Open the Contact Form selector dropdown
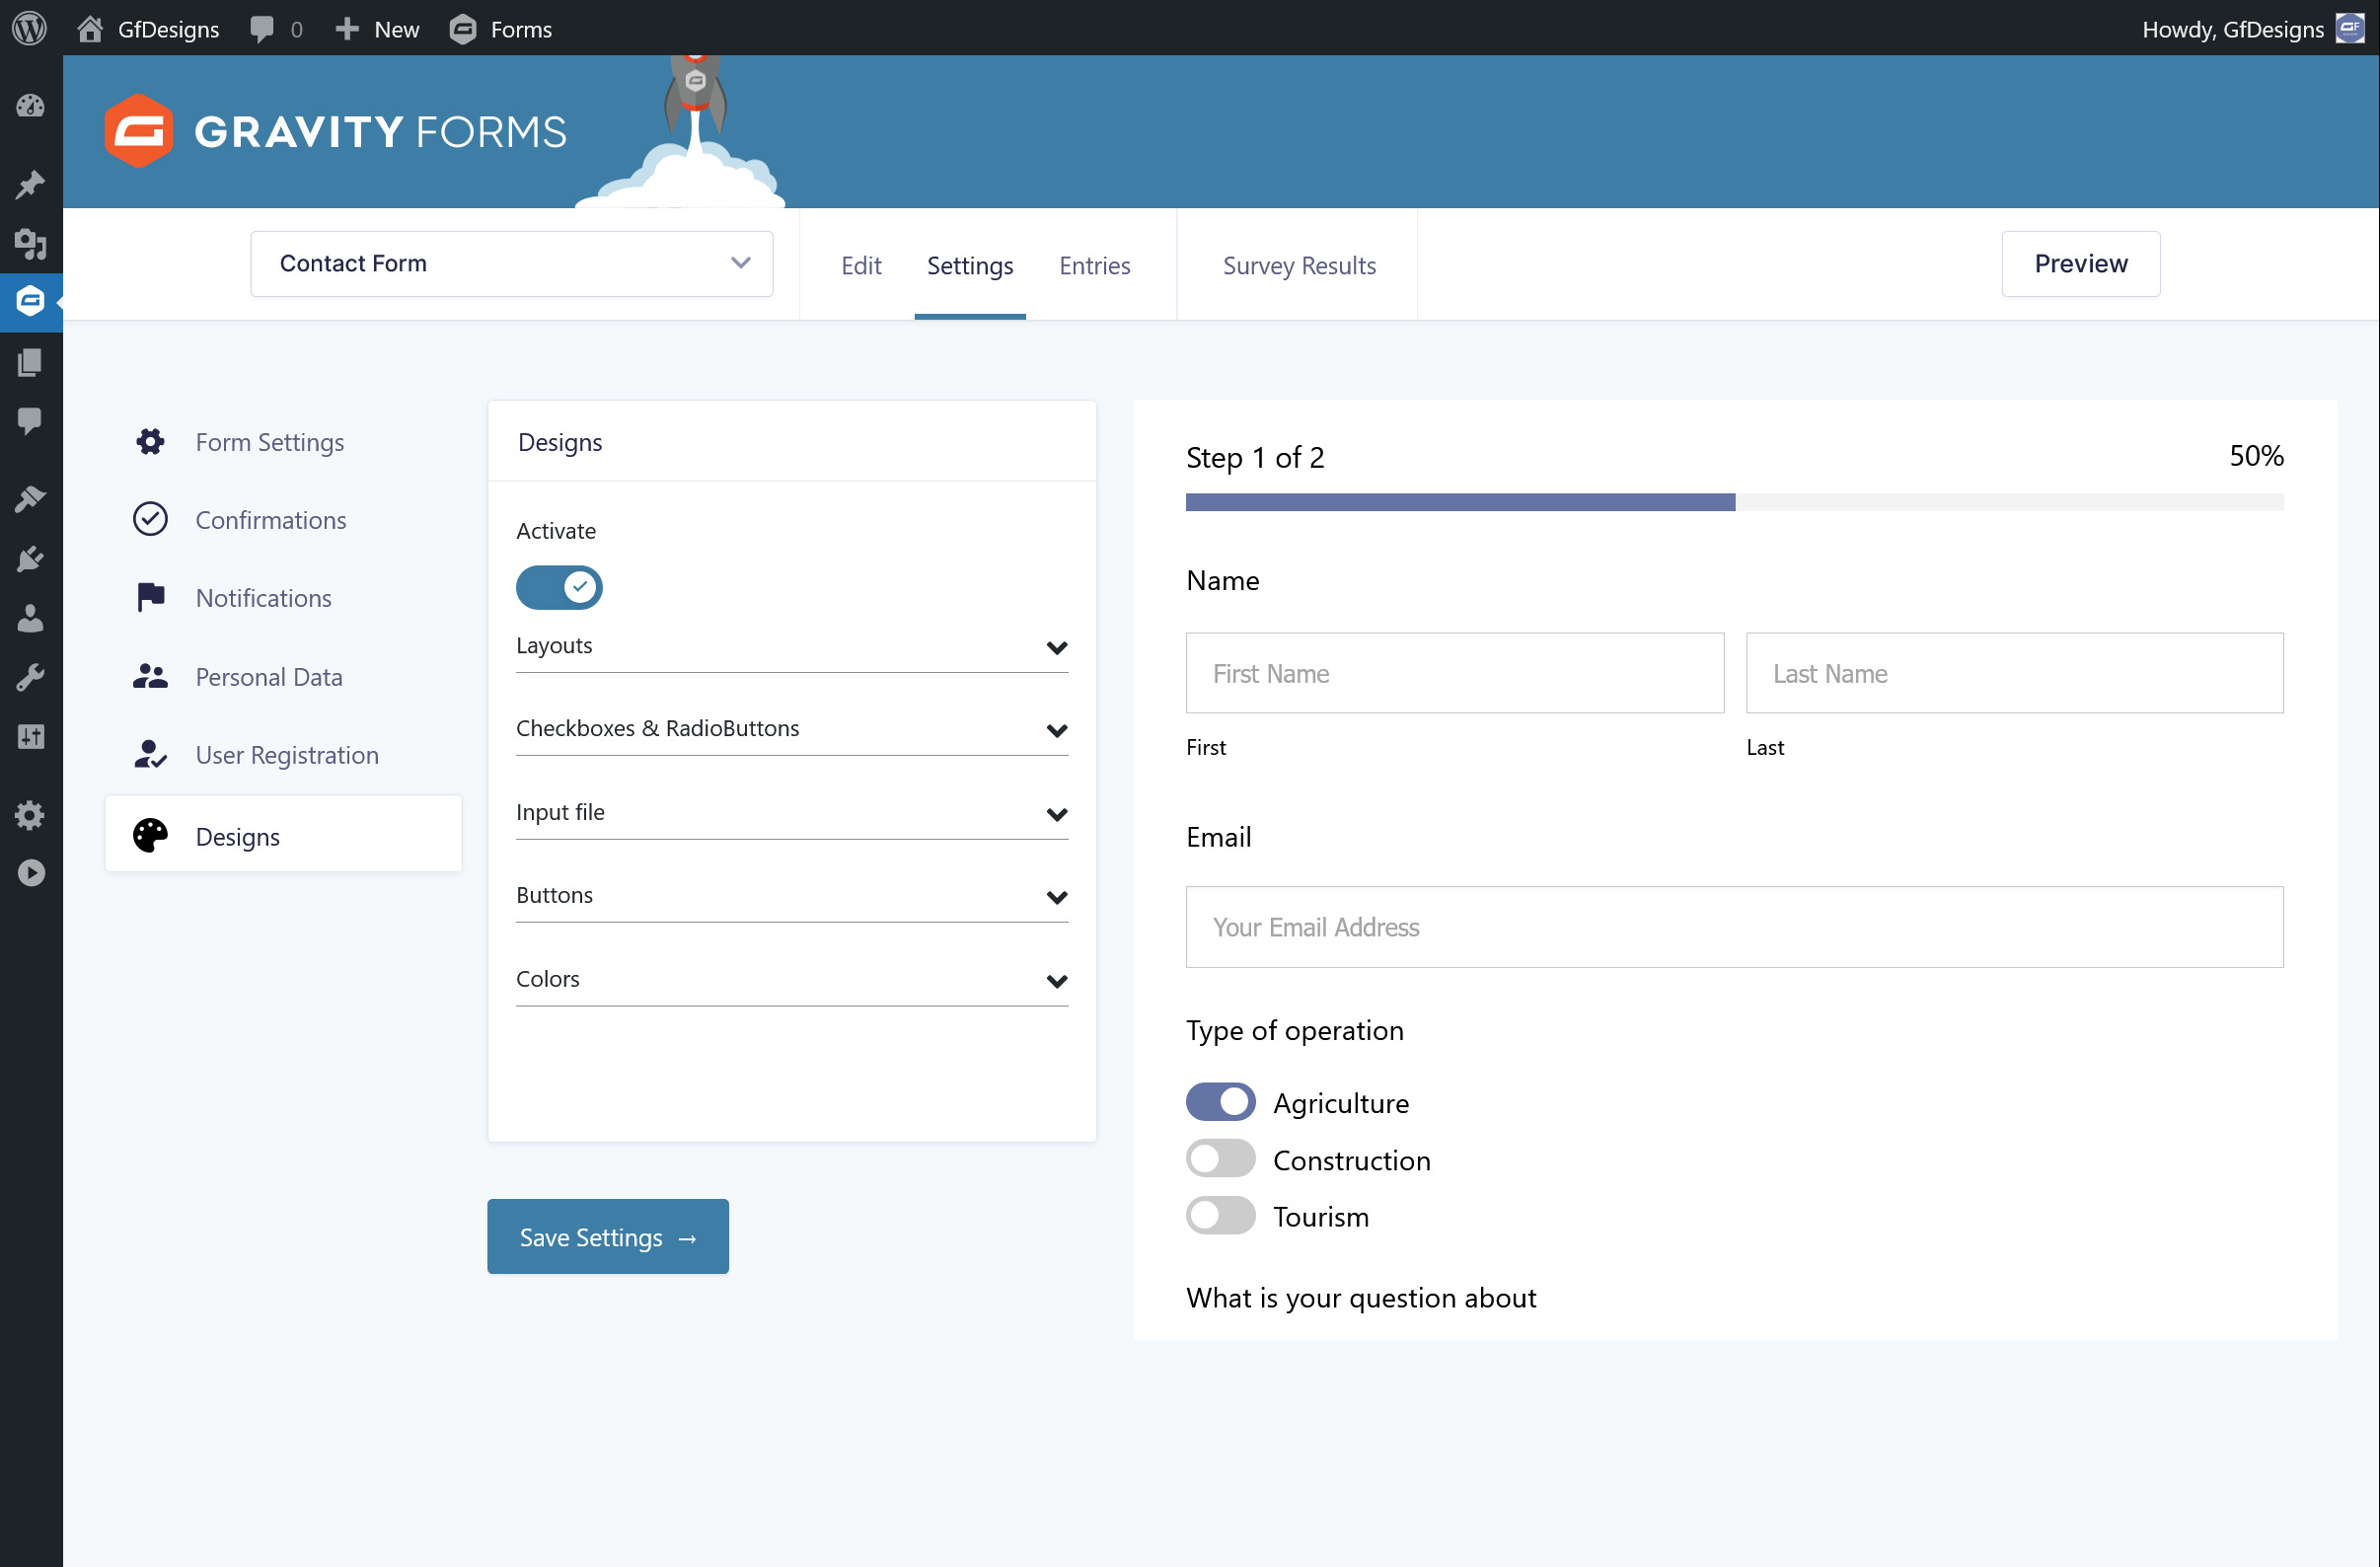Image resolution: width=2380 pixels, height=1567 pixels. [x=512, y=264]
